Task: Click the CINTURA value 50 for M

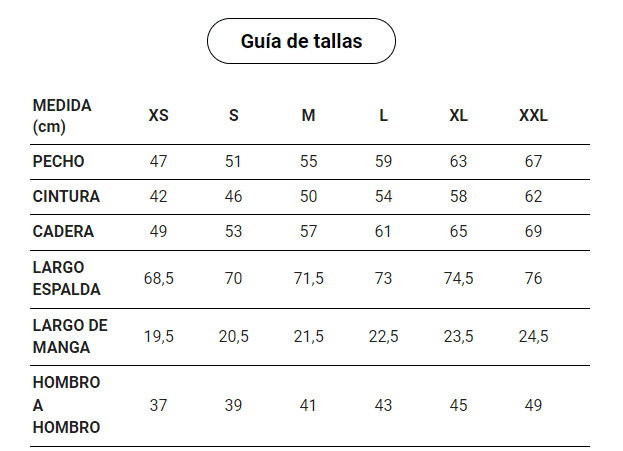Action: [x=308, y=196]
